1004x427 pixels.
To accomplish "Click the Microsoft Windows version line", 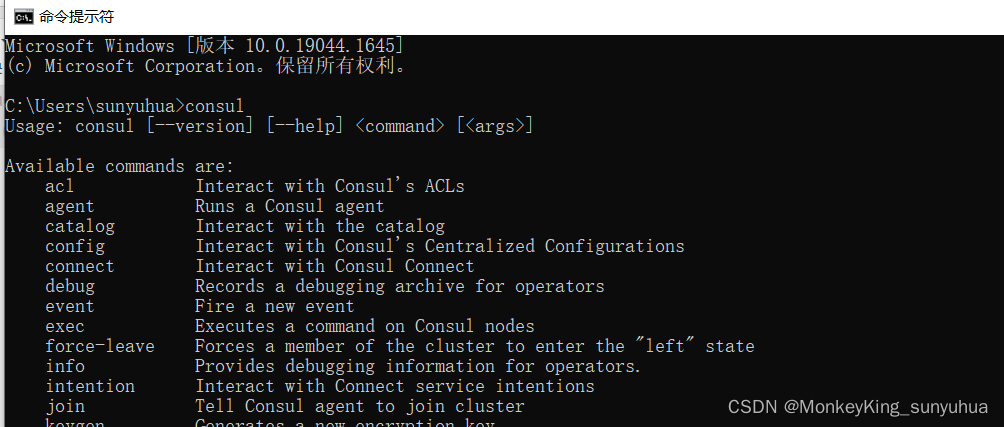I will pyautogui.click(x=204, y=46).
